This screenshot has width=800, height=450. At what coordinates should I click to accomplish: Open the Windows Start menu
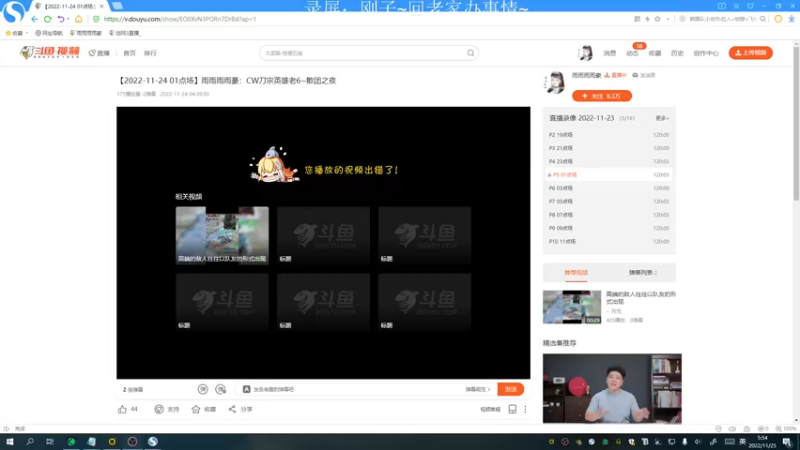point(9,442)
